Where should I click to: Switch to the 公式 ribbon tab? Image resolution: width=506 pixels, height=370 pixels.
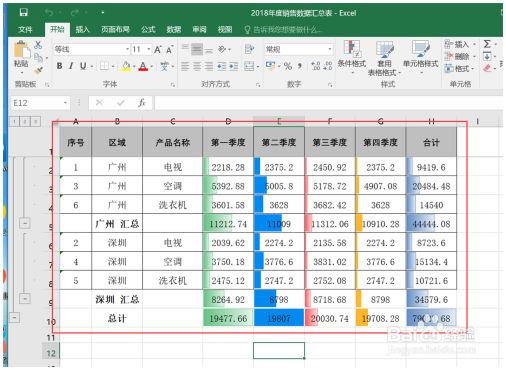(148, 30)
